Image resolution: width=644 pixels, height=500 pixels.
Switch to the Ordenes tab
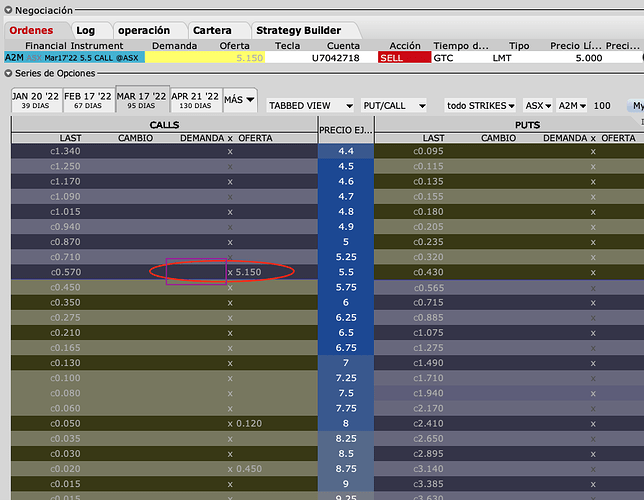[x=31, y=30]
